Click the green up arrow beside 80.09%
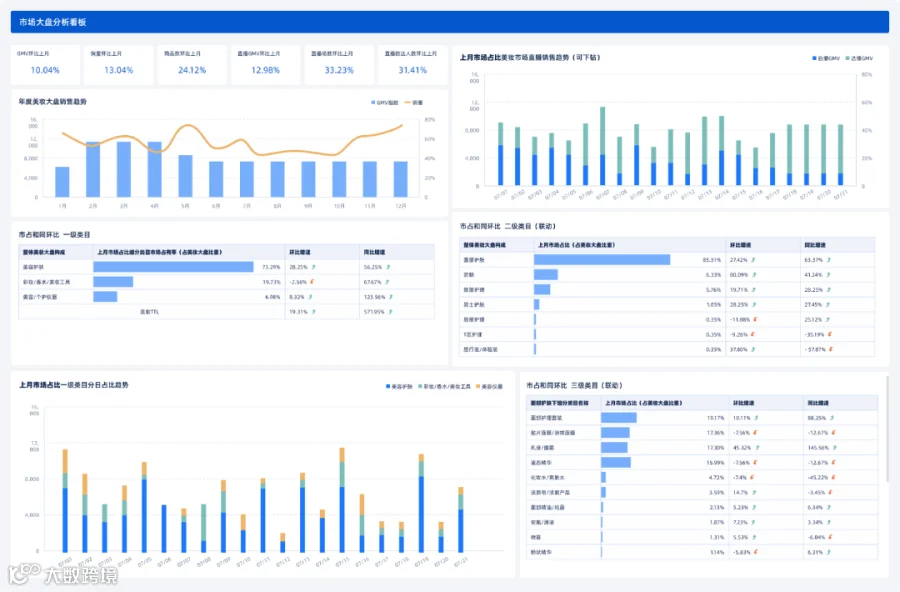Viewport: 900px width, 592px height. pyautogui.click(x=753, y=274)
